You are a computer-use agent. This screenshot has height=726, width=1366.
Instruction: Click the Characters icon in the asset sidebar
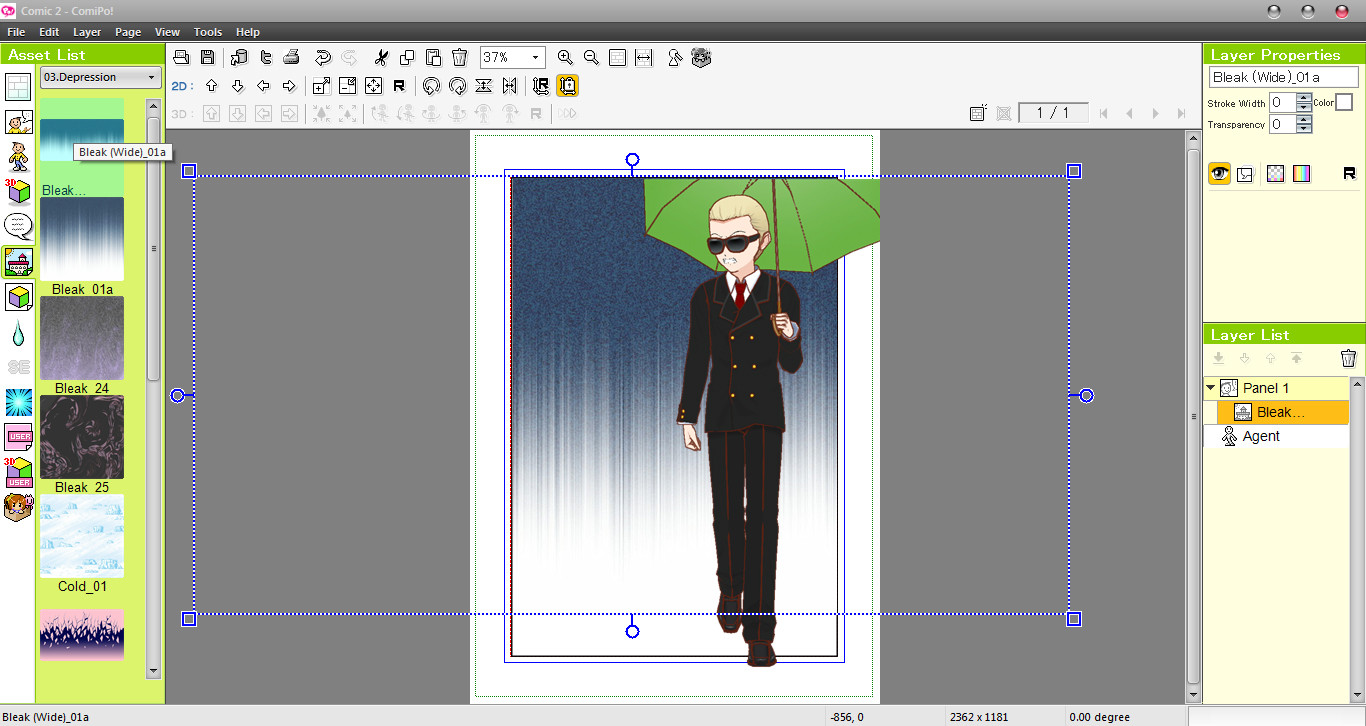(x=18, y=155)
